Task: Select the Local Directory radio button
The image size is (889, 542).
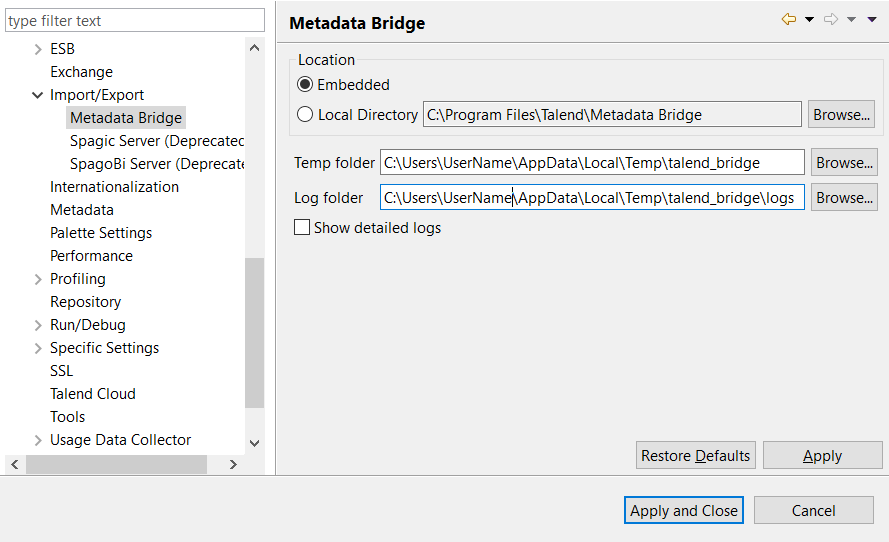Action: pos(305,115)
